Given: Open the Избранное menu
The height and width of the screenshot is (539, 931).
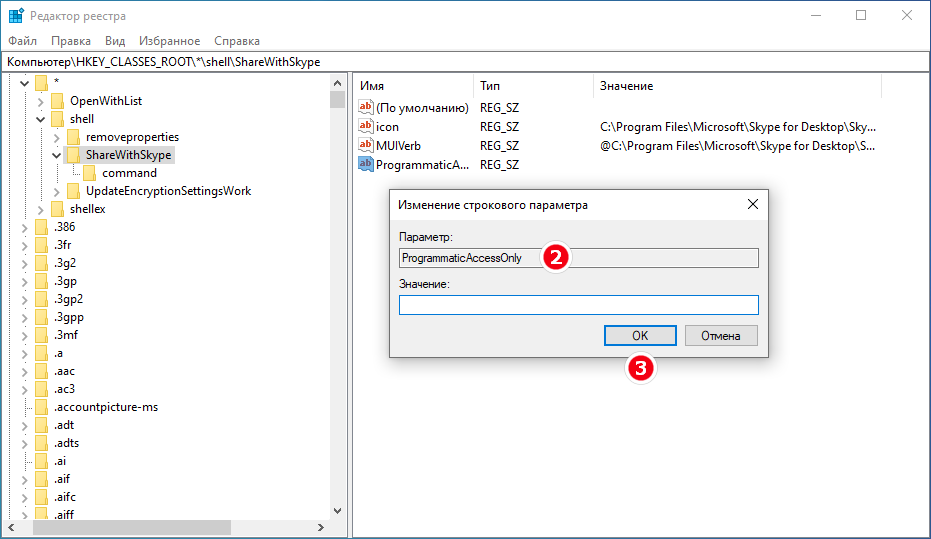Looking at the screenshot, I should (x=169, y=41).
